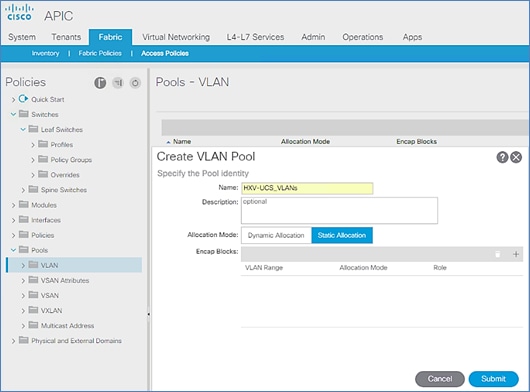Screen dimensions: 530x392
Task: Click the Pools folder icon
Action: tap(24, 249)
